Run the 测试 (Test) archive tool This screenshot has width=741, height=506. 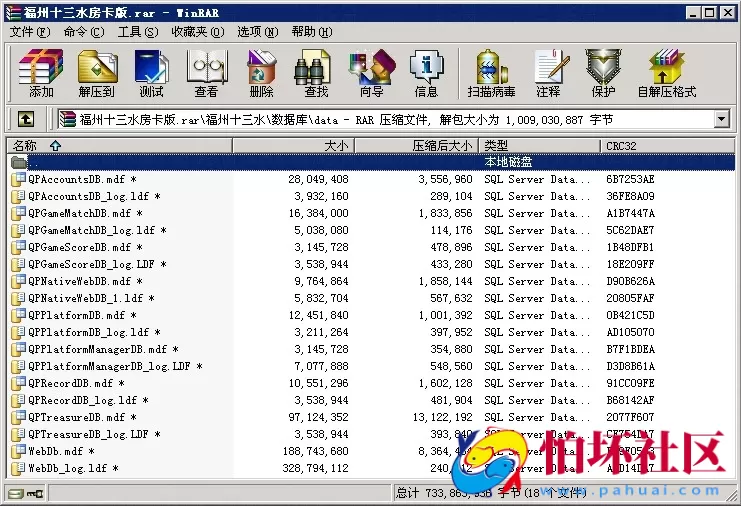152,73
